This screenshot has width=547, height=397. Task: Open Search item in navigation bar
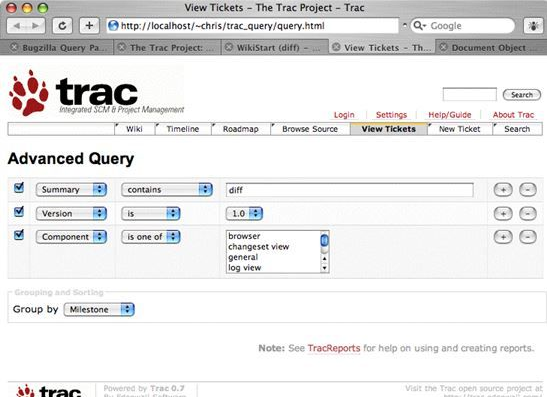coord(517,129)
